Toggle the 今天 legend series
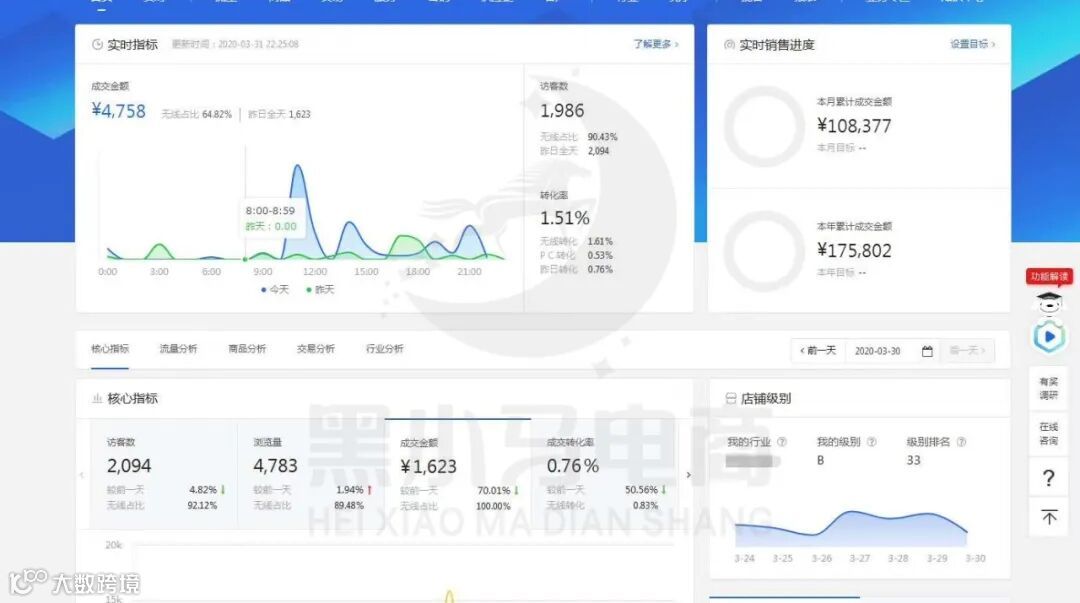The image size is (1080, 603). click(x=275, y=289)
